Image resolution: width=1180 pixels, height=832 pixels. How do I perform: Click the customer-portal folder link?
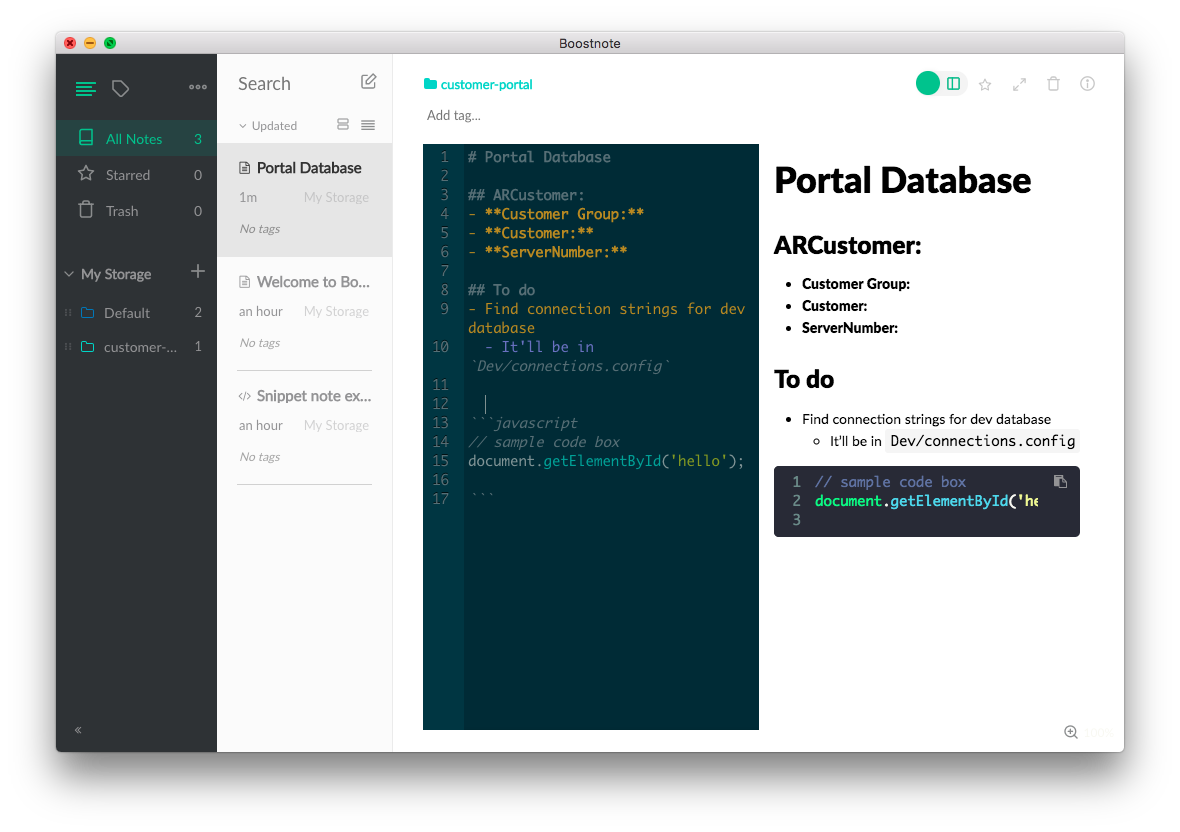(x=486, y=84)
